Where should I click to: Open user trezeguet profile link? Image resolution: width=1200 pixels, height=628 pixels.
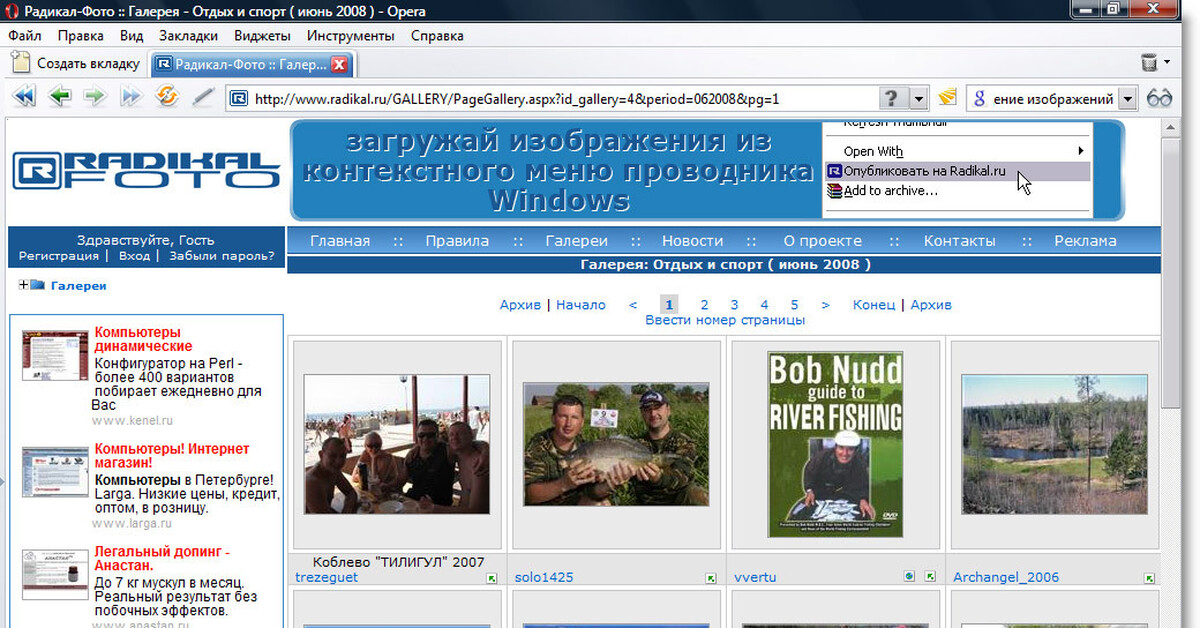click(326, 577)
